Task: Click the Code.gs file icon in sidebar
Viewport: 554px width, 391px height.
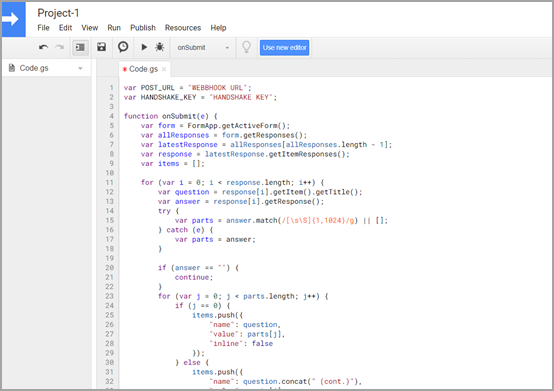Action: coord(12,68)
